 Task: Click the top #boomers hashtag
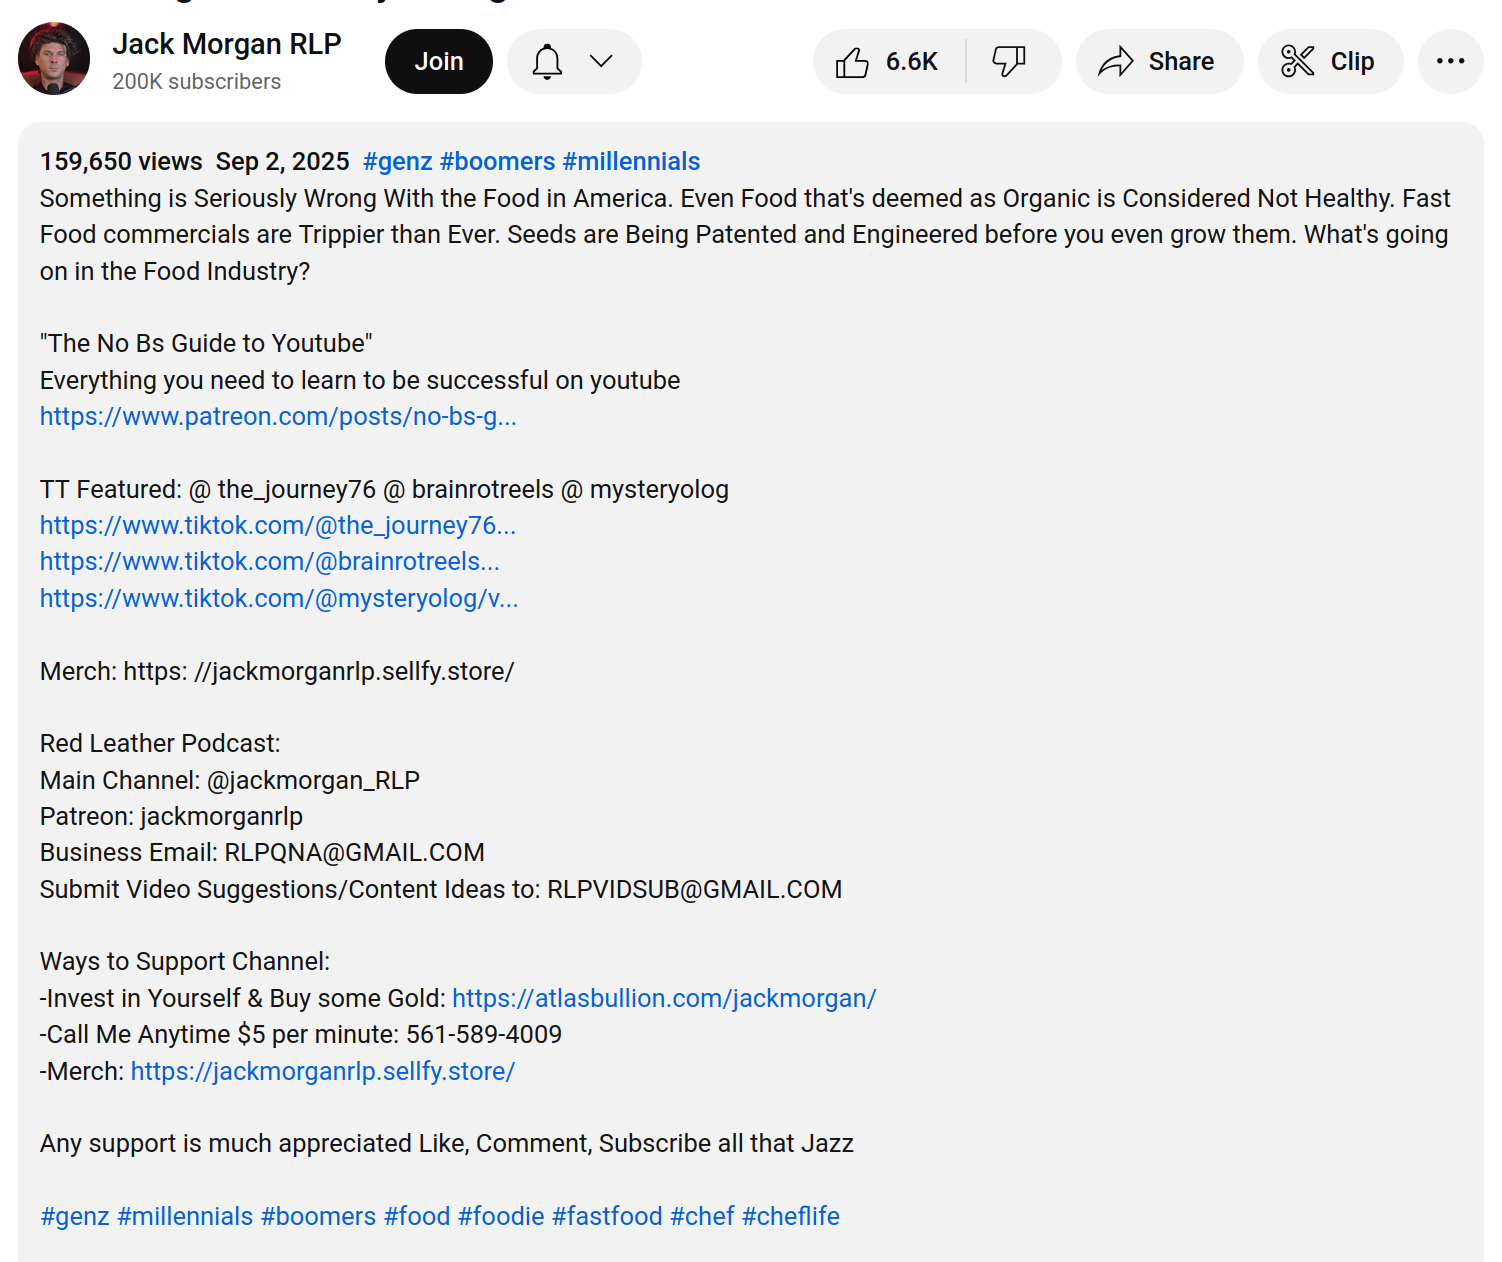pos(497,162)
